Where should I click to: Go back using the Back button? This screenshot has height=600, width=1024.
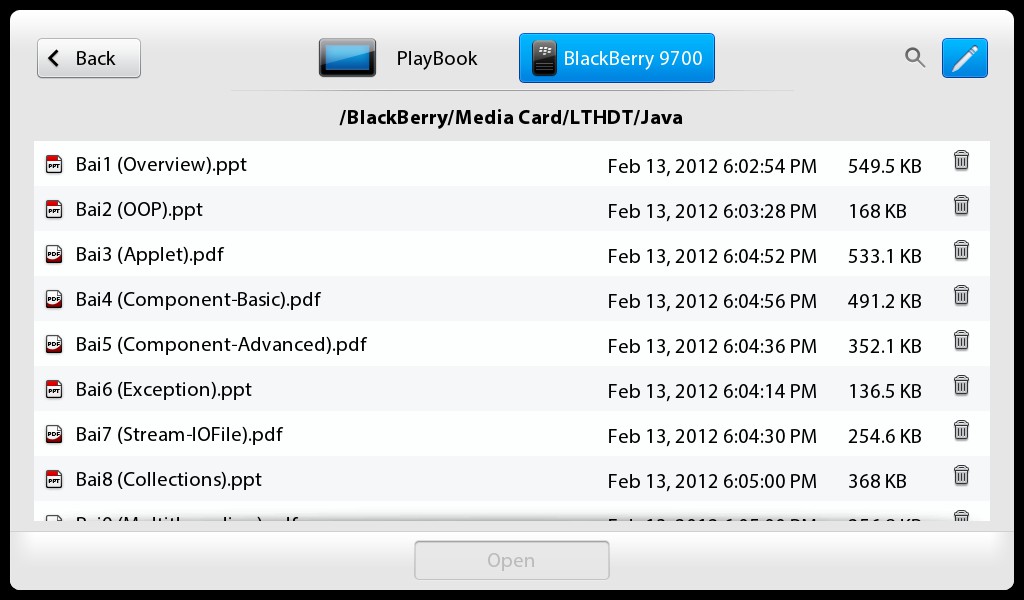[89, 58]
